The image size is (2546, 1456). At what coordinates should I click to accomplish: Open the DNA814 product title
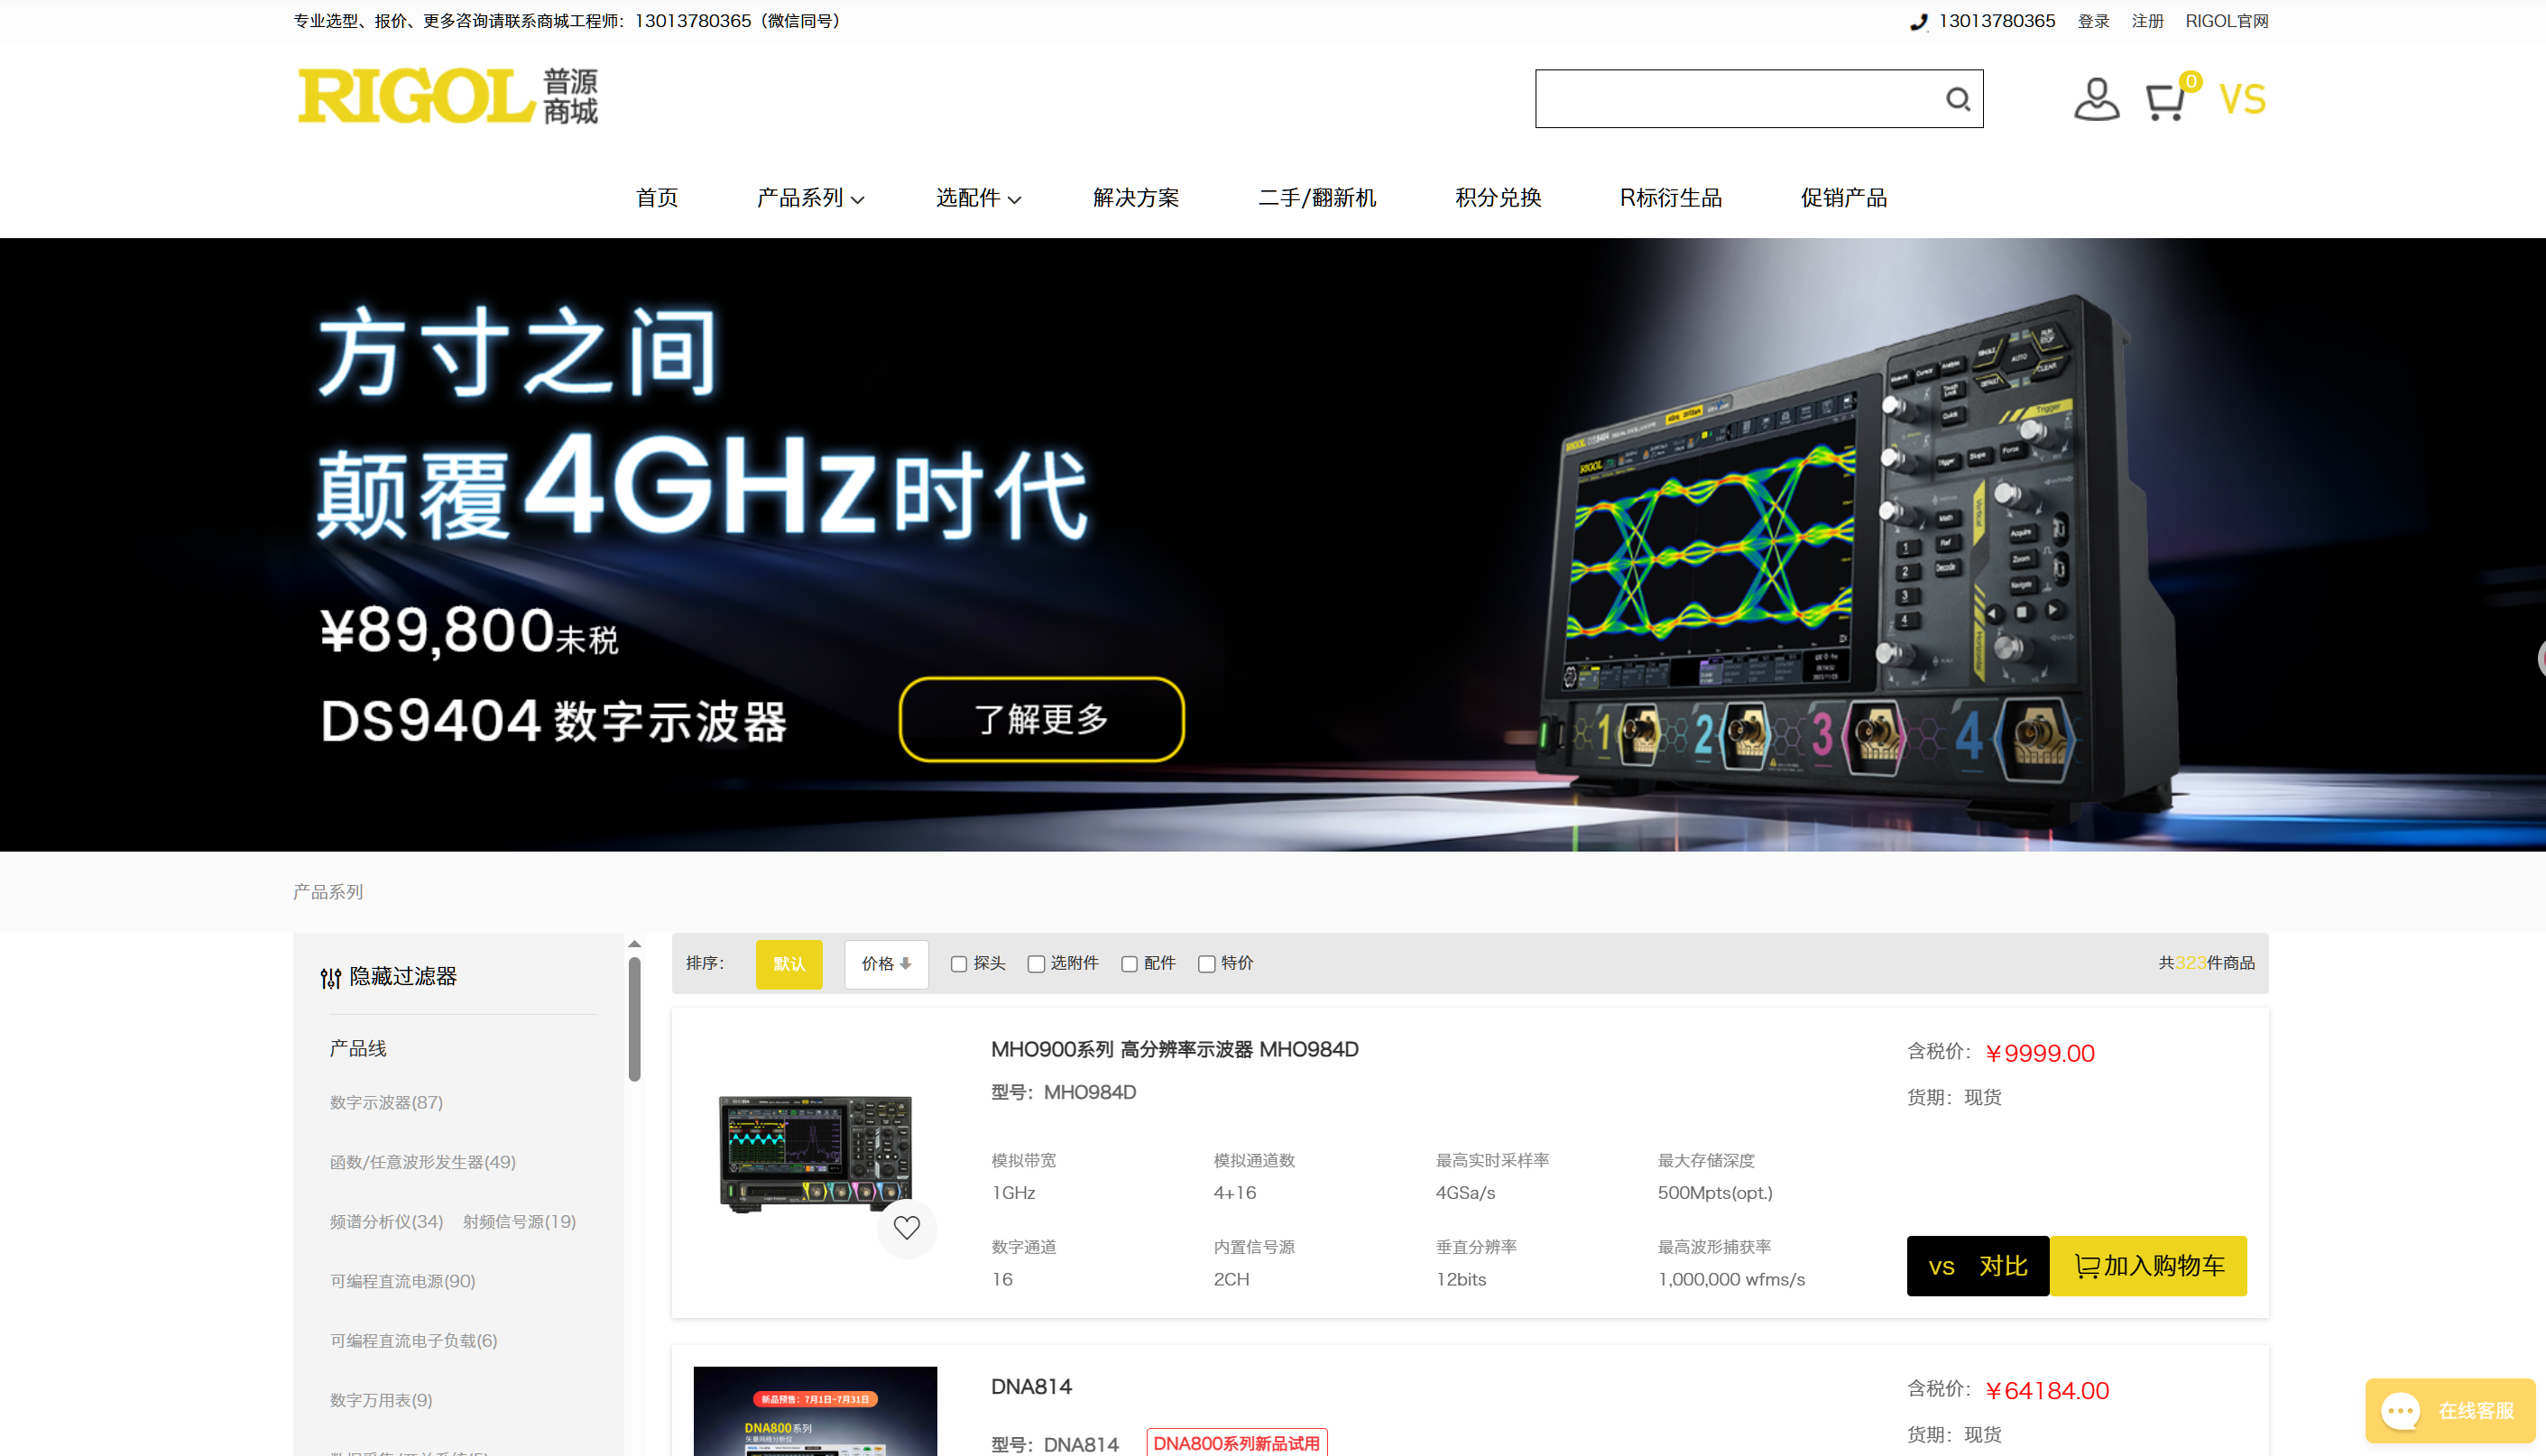(1031, 1387)
